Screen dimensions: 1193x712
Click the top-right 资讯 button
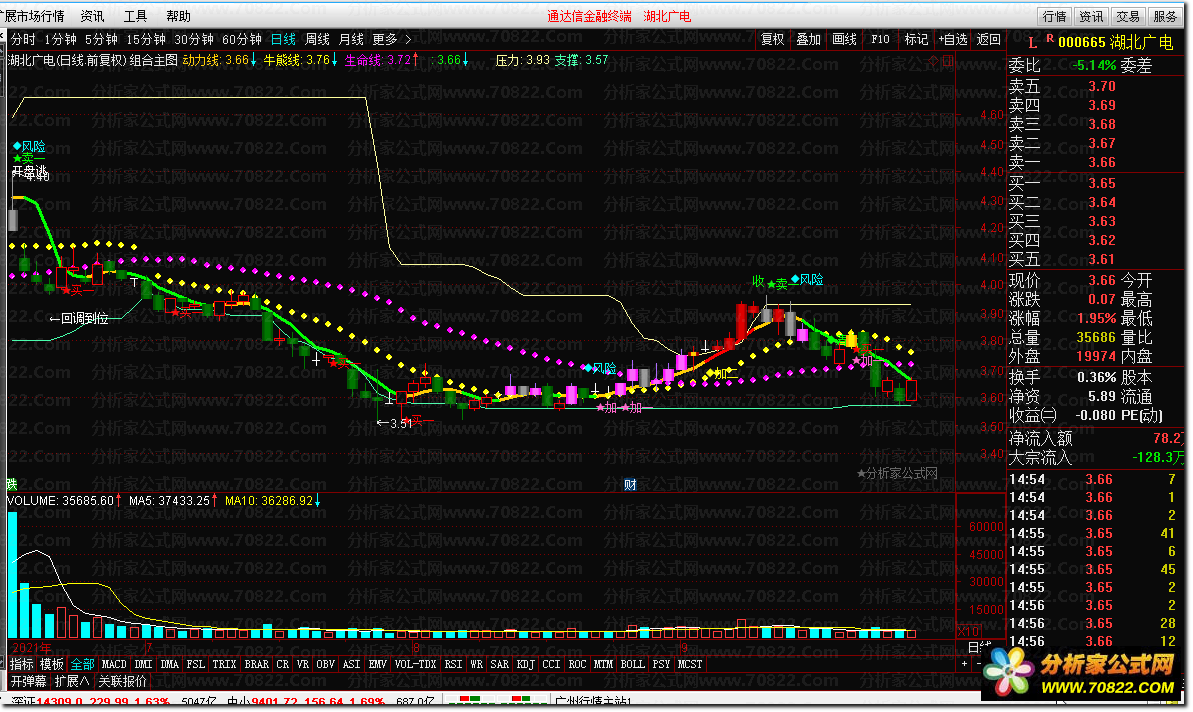[x=1091, y=17]
